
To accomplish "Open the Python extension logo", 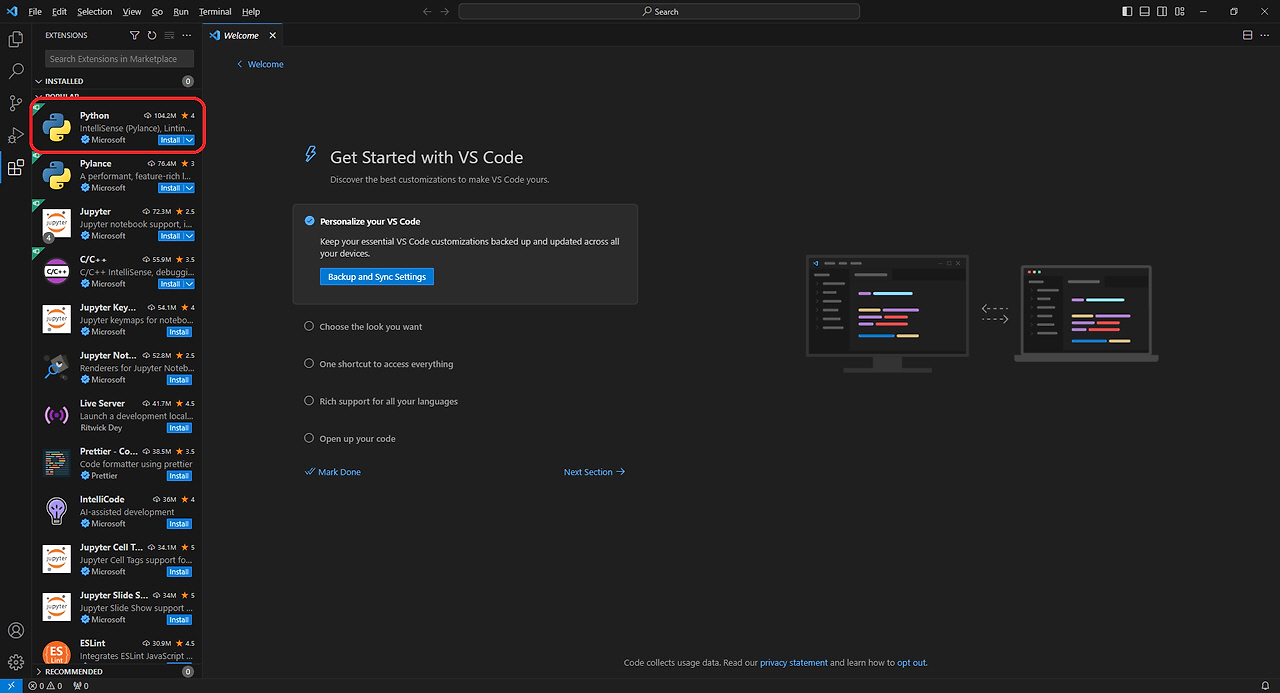I will coord(57,127).
